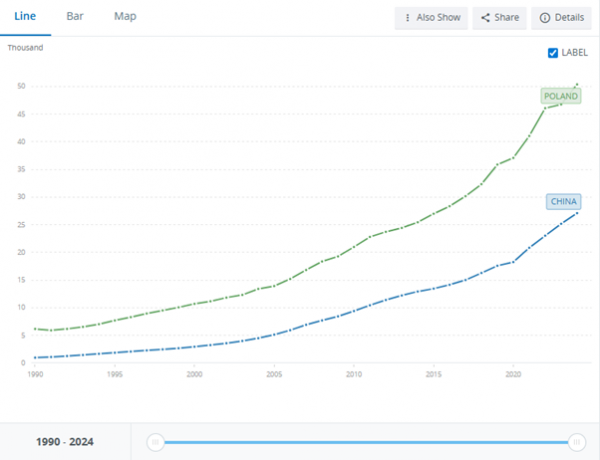Click the middle of the blue year range track

pos(366,441)
